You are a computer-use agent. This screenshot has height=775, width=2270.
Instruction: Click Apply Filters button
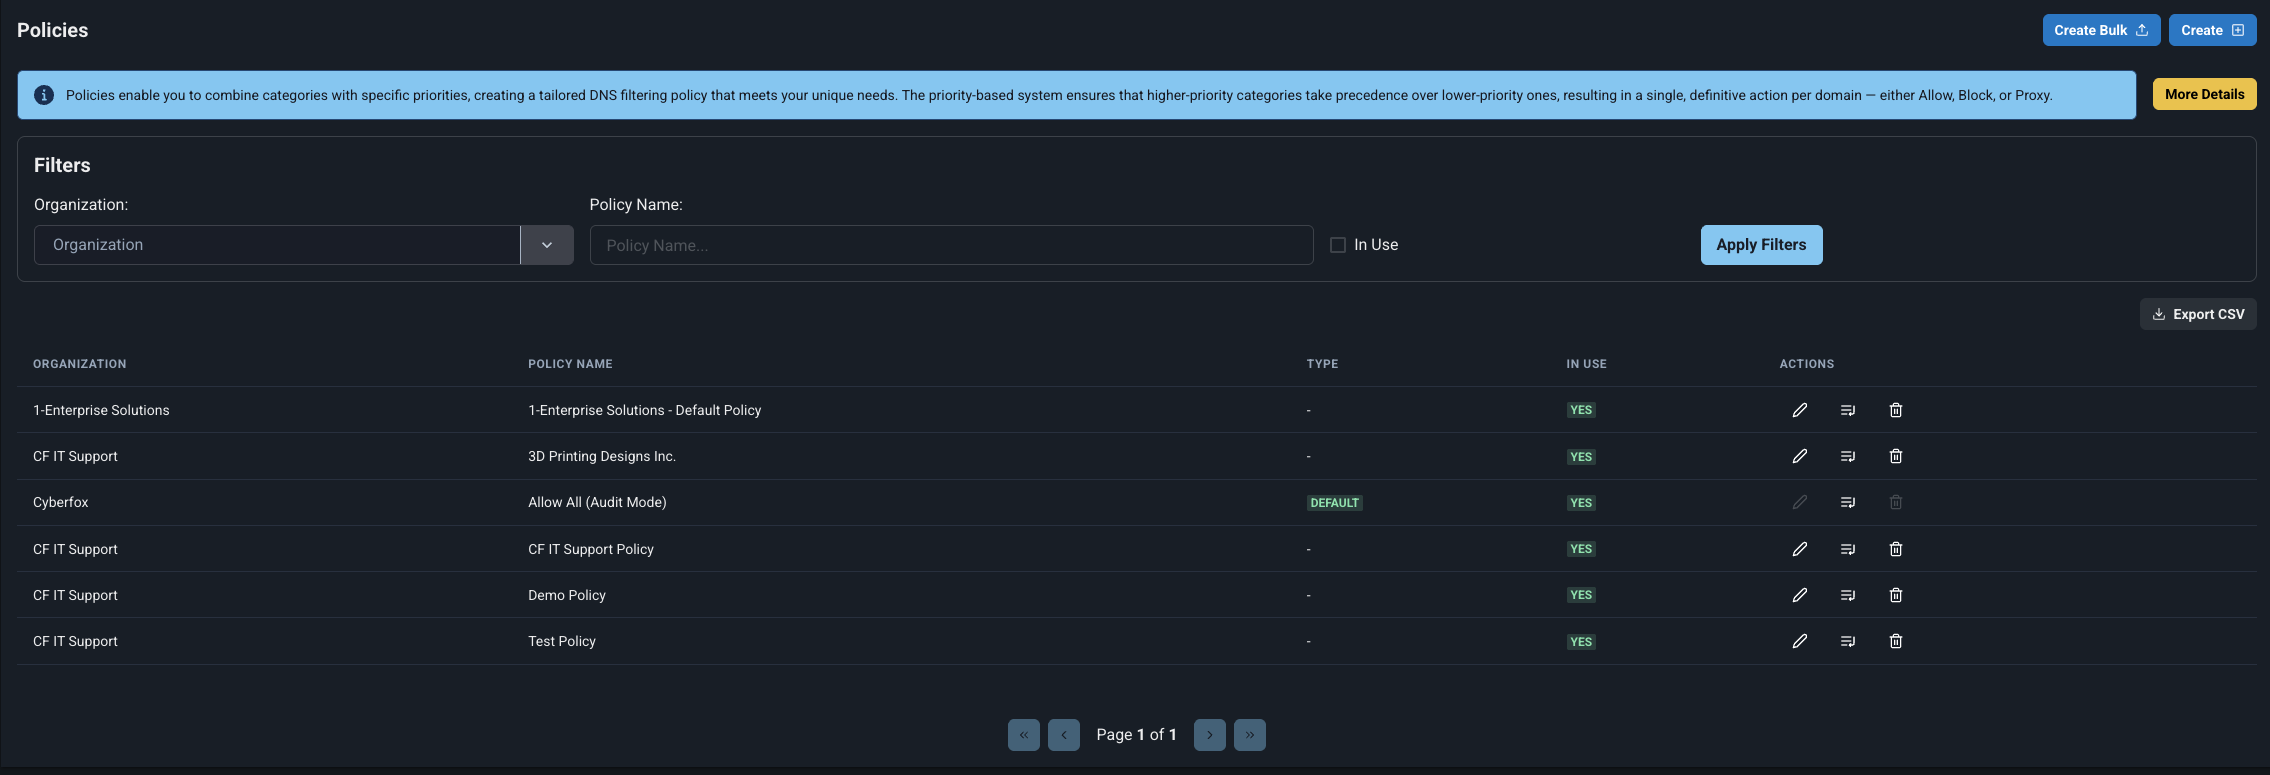click(x=1761, y=245)
